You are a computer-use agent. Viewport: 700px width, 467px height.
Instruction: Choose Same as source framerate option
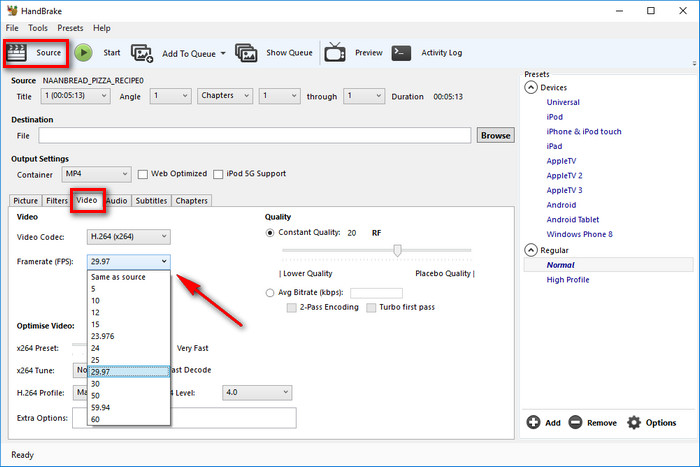[x=129, y=277]
